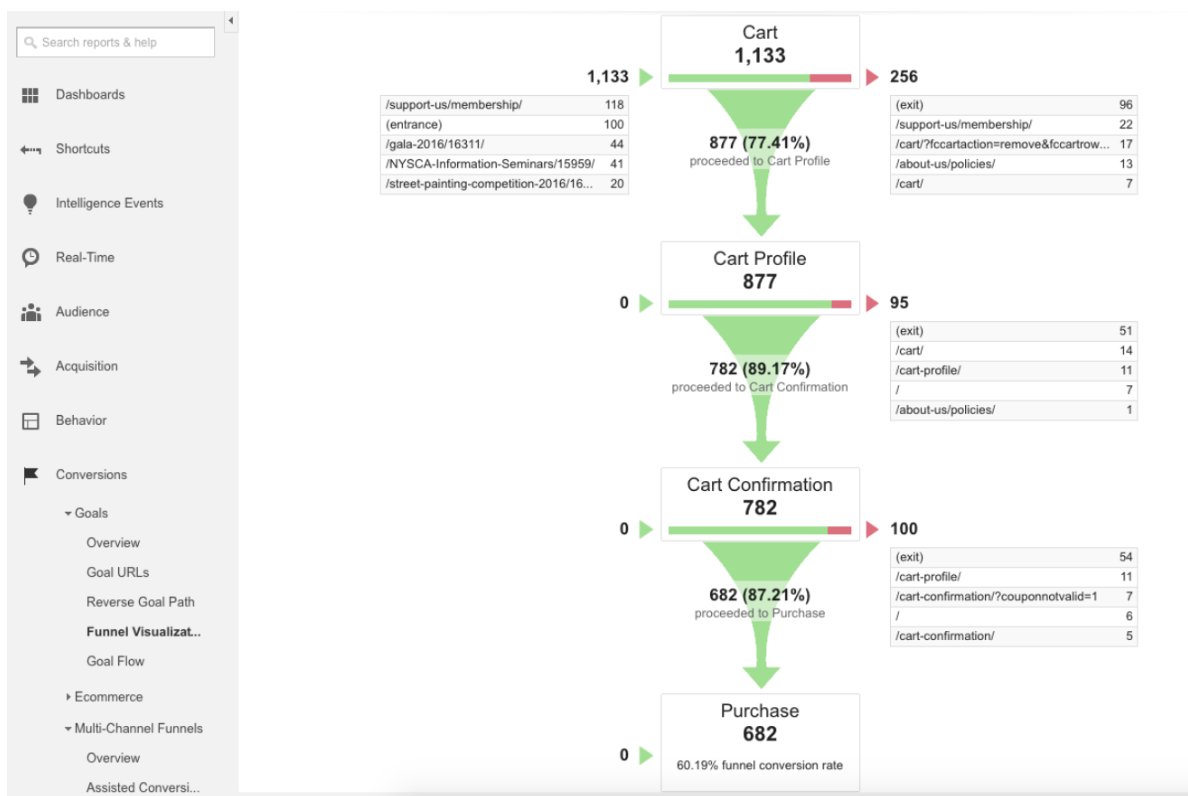1188x796 pixels.
Task: Click the Behavior layout icon
Action: coord(30,421)
